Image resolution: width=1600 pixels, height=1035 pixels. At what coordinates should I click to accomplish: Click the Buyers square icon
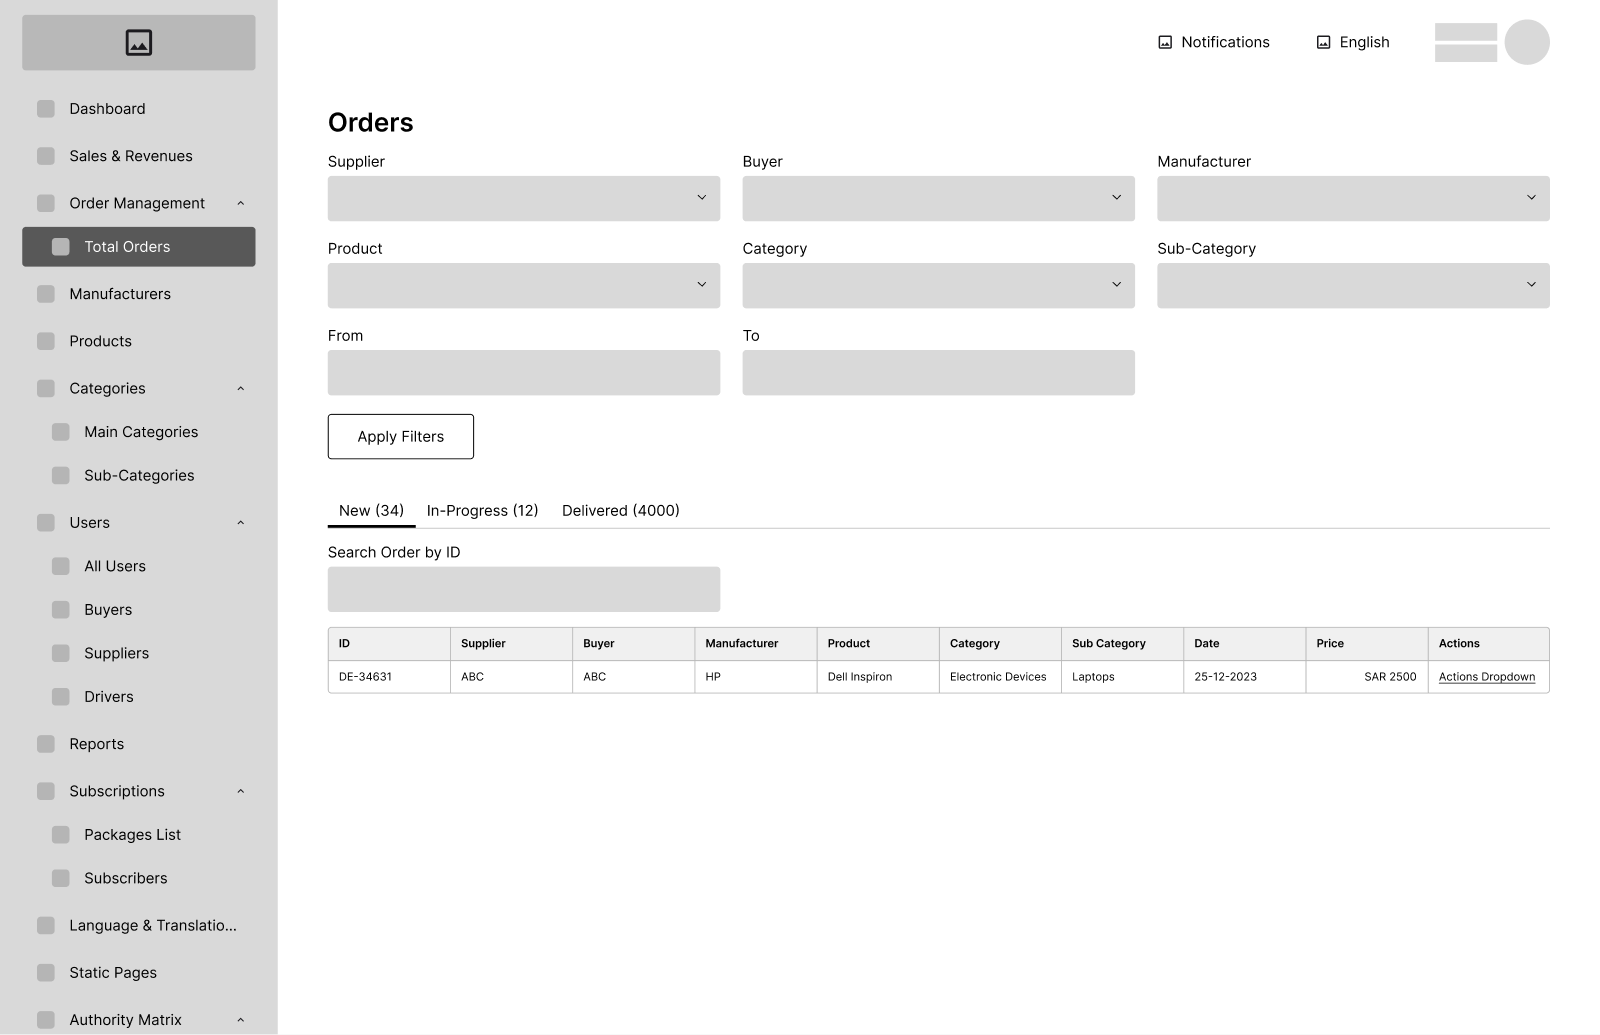61,610
